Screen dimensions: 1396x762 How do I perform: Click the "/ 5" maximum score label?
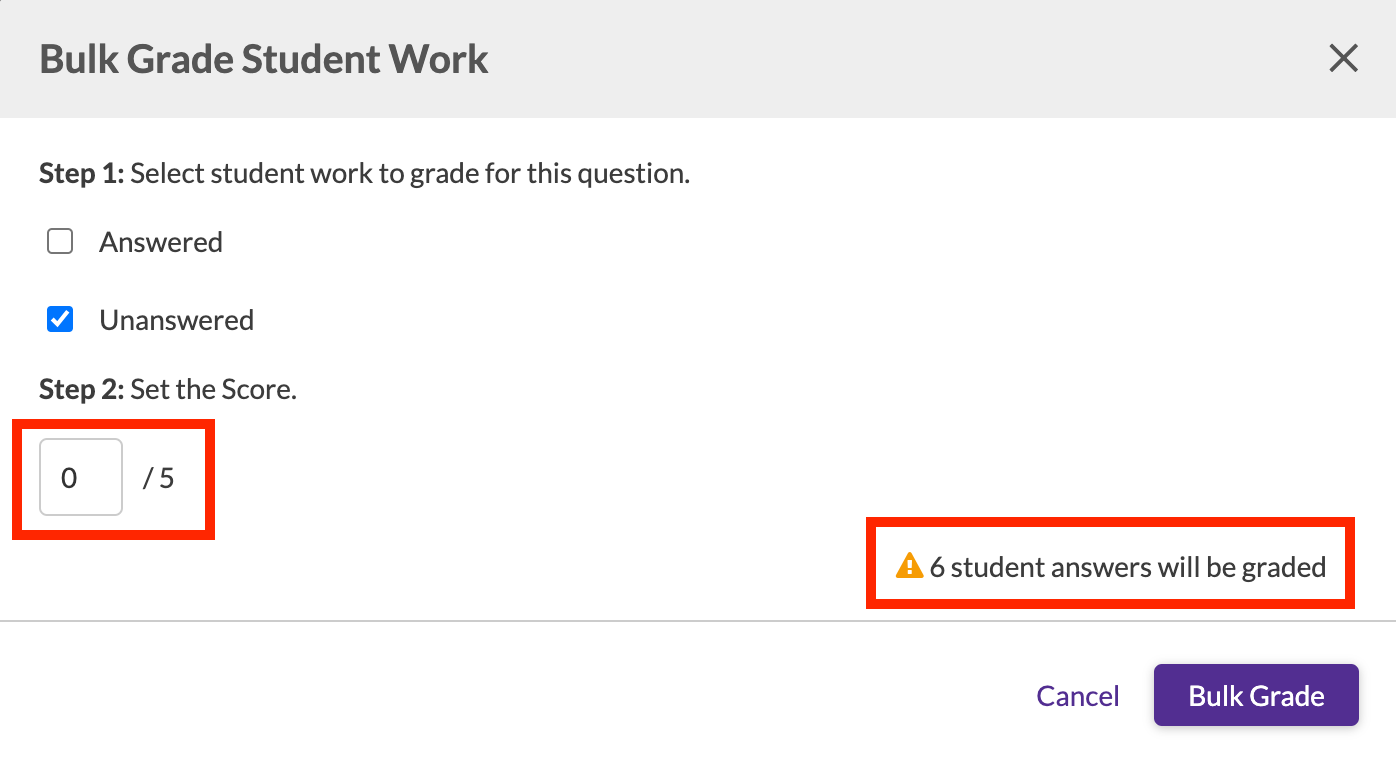click(x=158, y=478)
